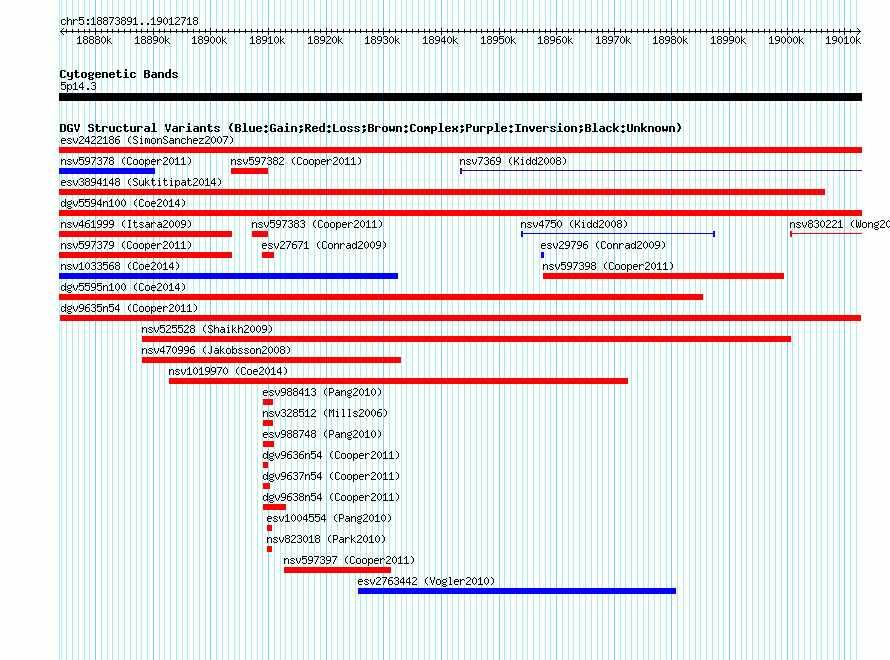Select the nsv1033568 blue gain bar
This screenshot has width=890, height=660.
228,276
